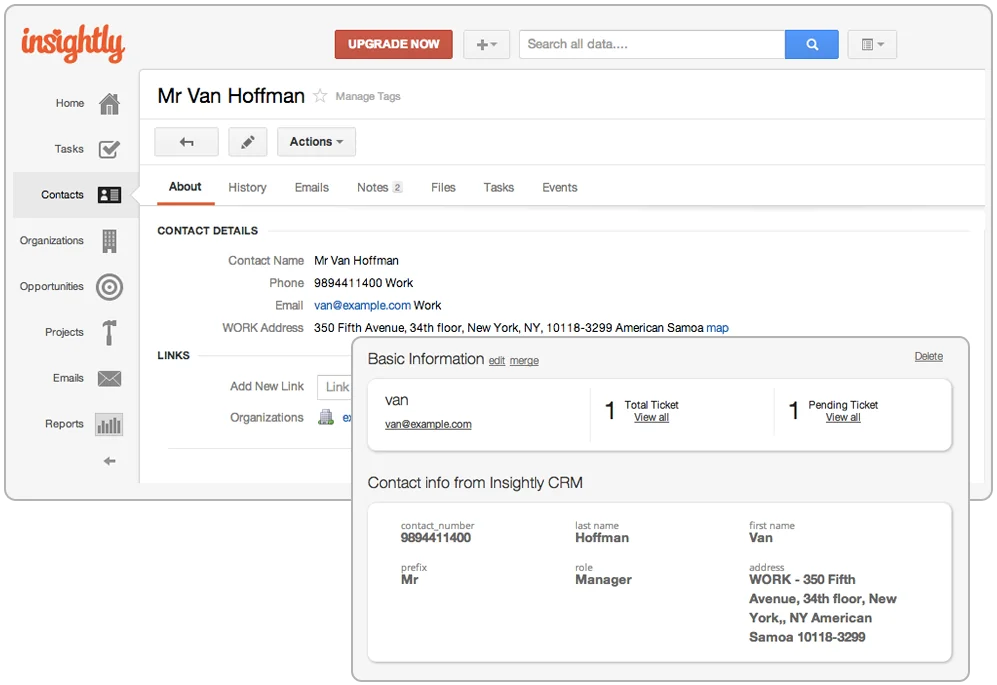Open the Organizations building icon

109,241
